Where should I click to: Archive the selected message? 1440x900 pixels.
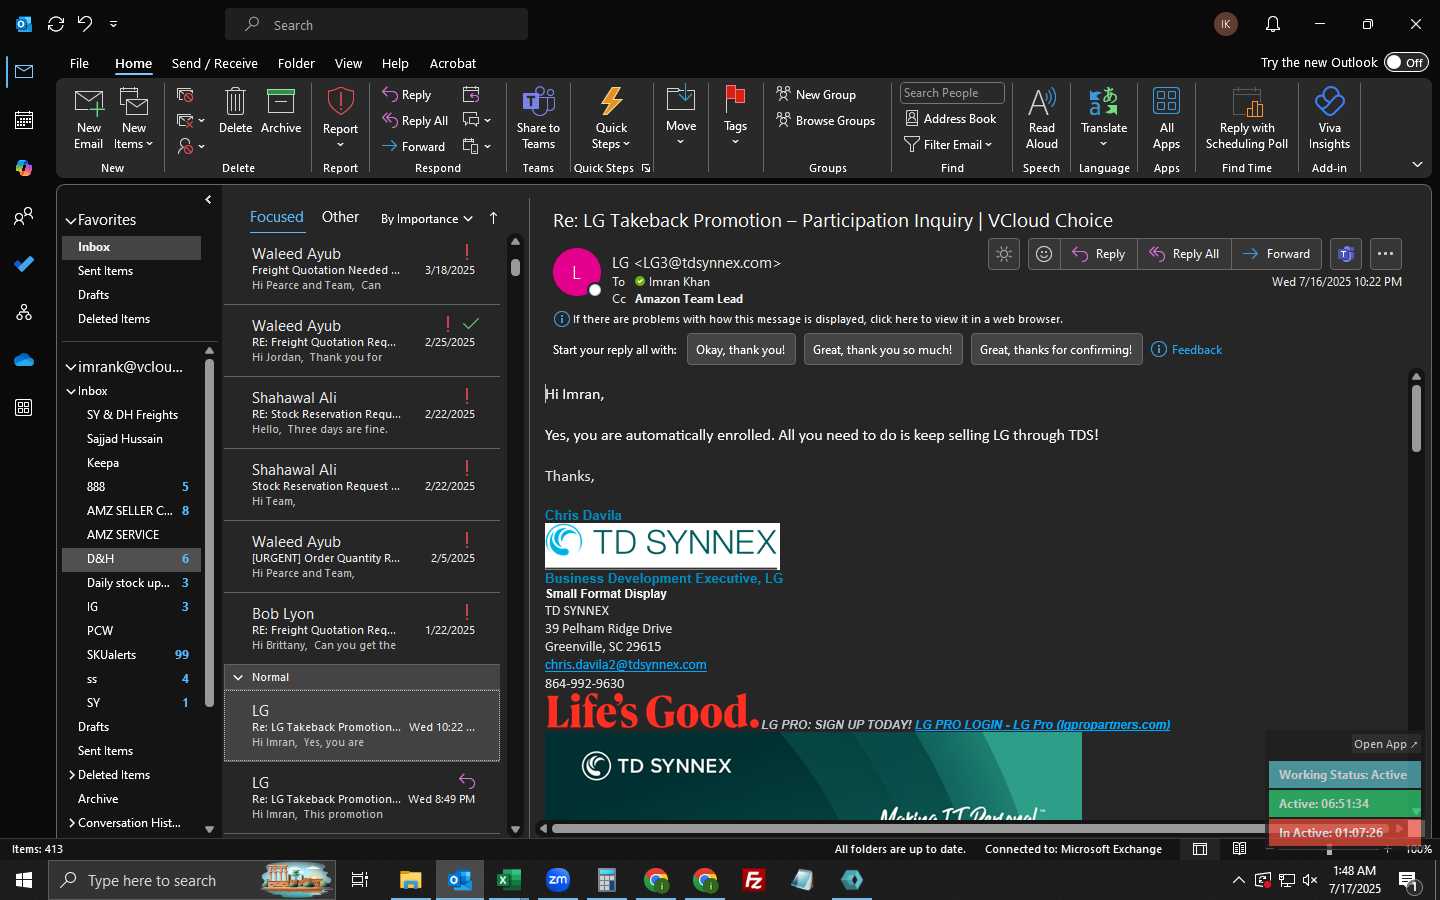point(281,111)
